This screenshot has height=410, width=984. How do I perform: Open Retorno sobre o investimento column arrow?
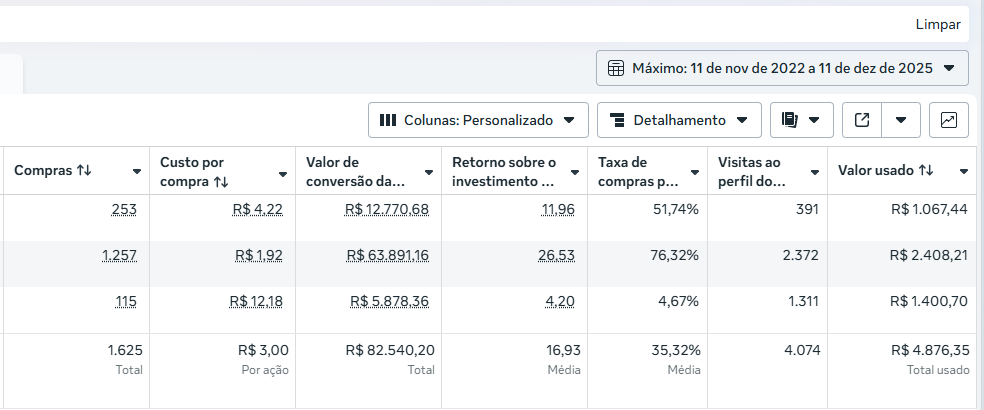pyautogui.click(x=574, y=172)
